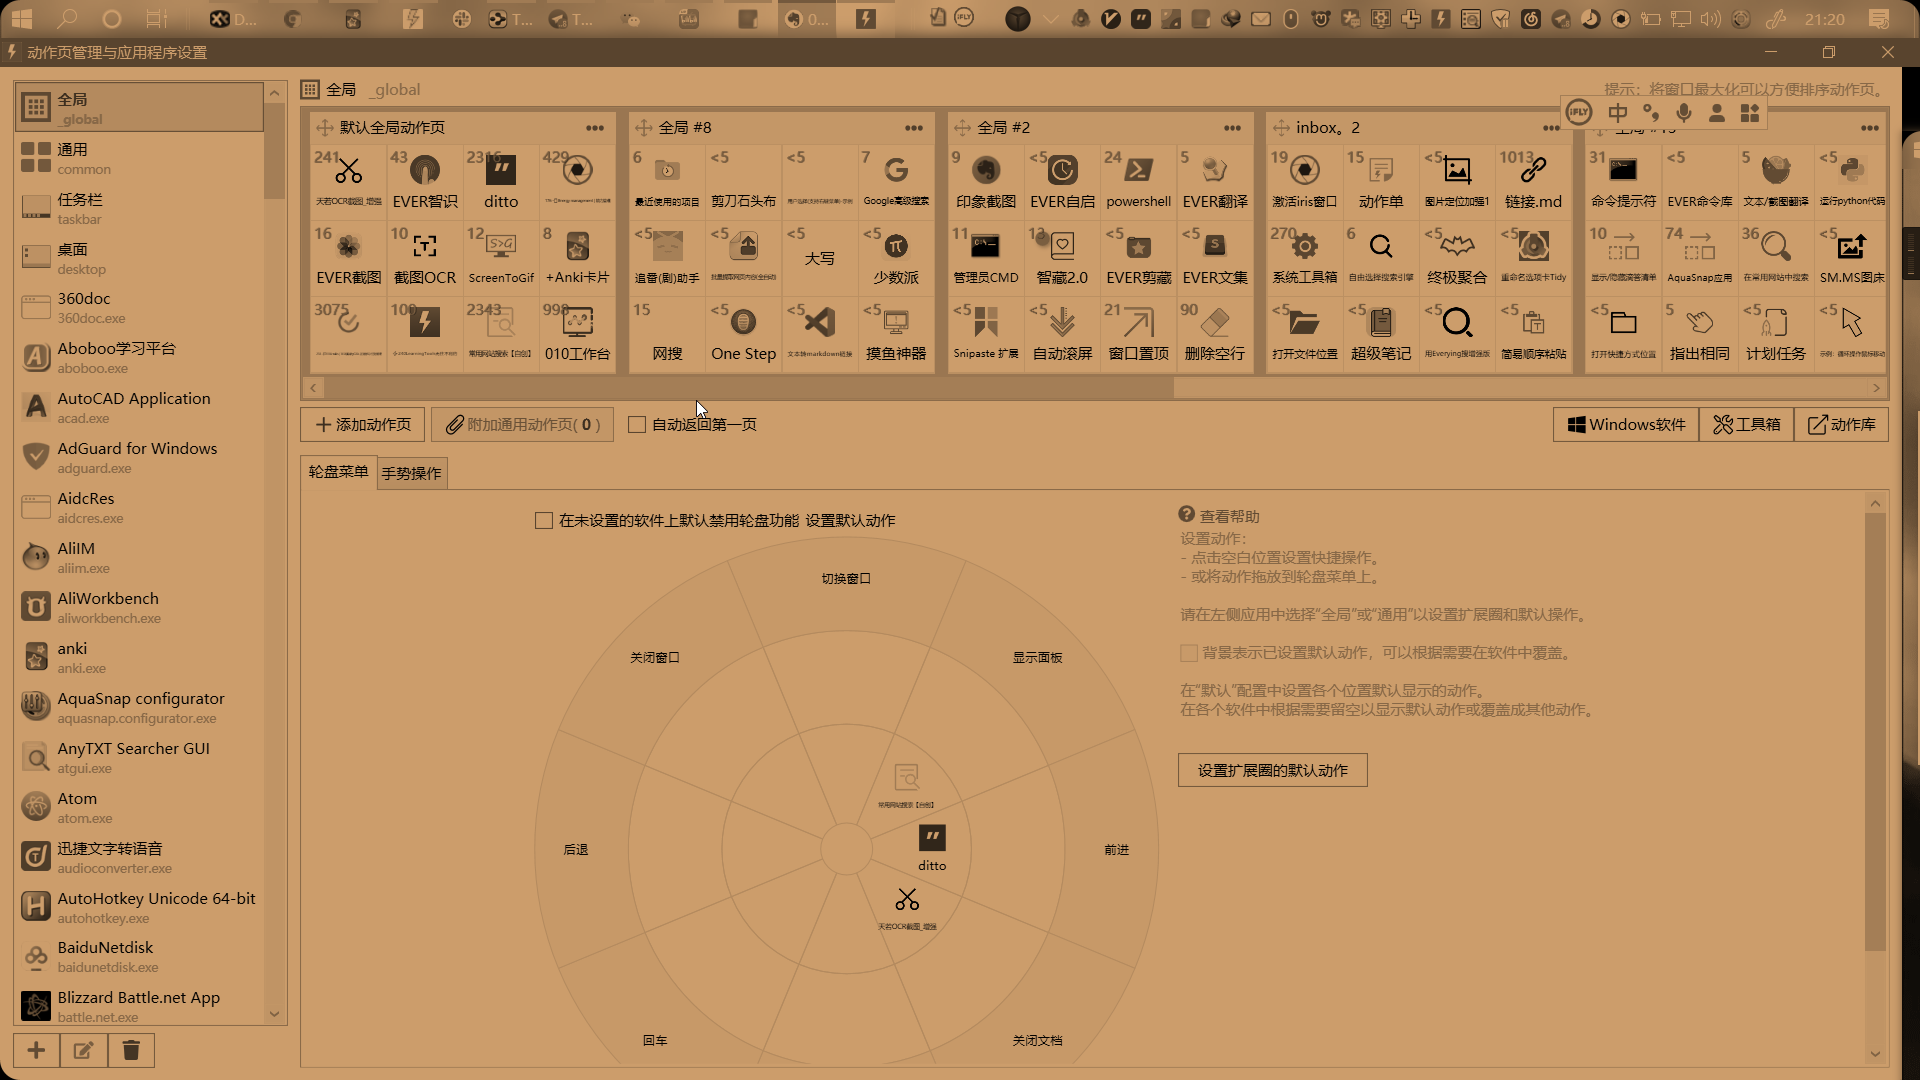The width and height of the screenshot is (1920, 1080).
Task: Click 设置扩展圈的默认动作 button
Action: 1272,770
